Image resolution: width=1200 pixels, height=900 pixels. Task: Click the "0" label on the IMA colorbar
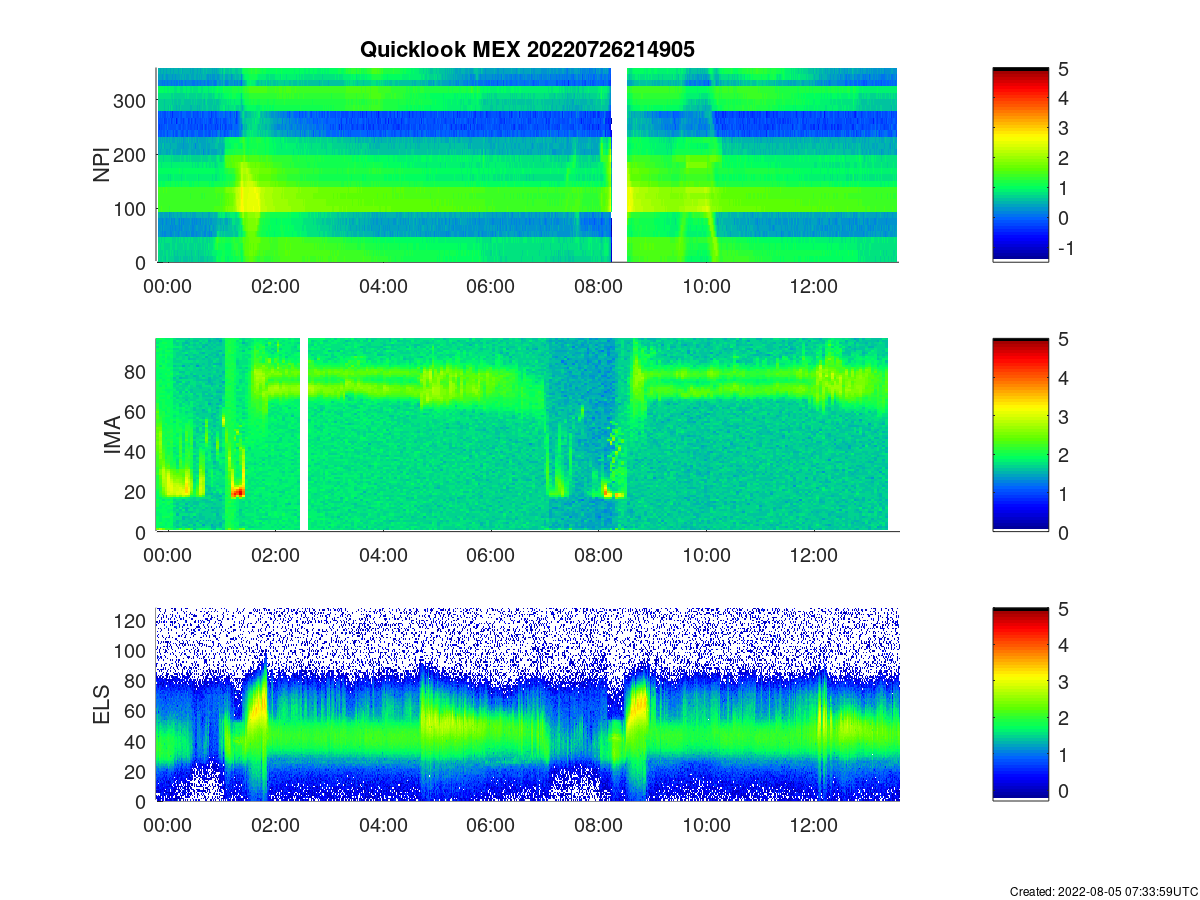click(x=1064, y=532)
